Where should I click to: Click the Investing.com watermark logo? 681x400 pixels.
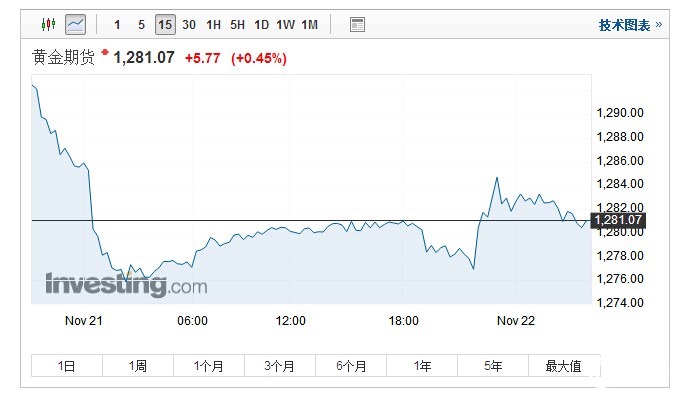pos(125,285)
